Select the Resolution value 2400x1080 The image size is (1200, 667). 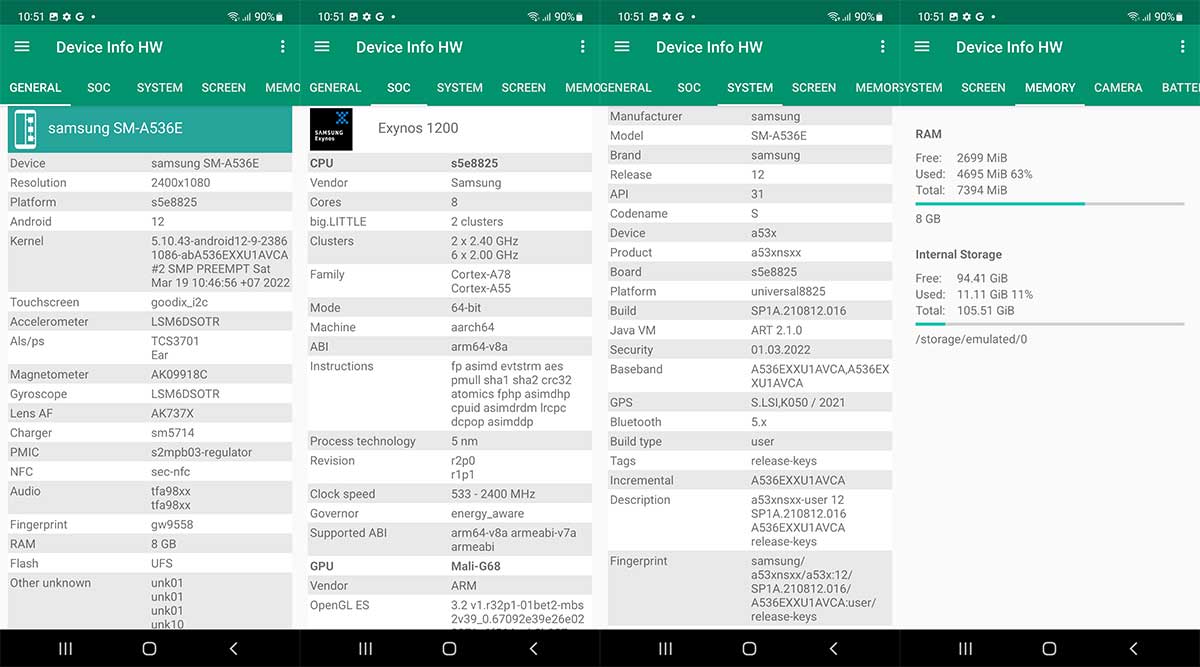[180, 183]
